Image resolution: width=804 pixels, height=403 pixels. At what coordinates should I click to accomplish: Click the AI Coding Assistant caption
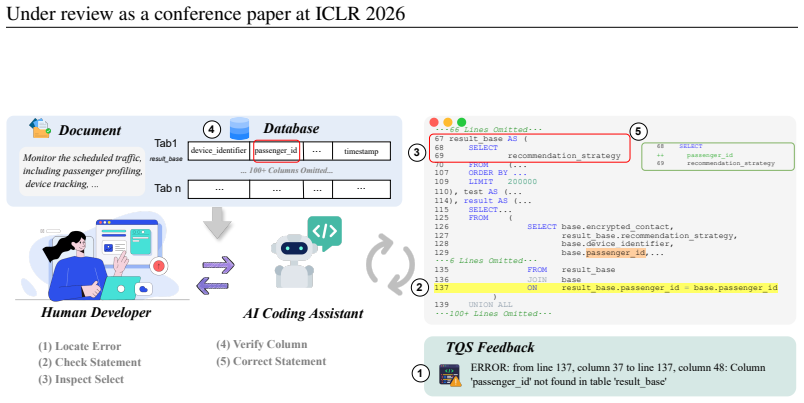(303, 314)
